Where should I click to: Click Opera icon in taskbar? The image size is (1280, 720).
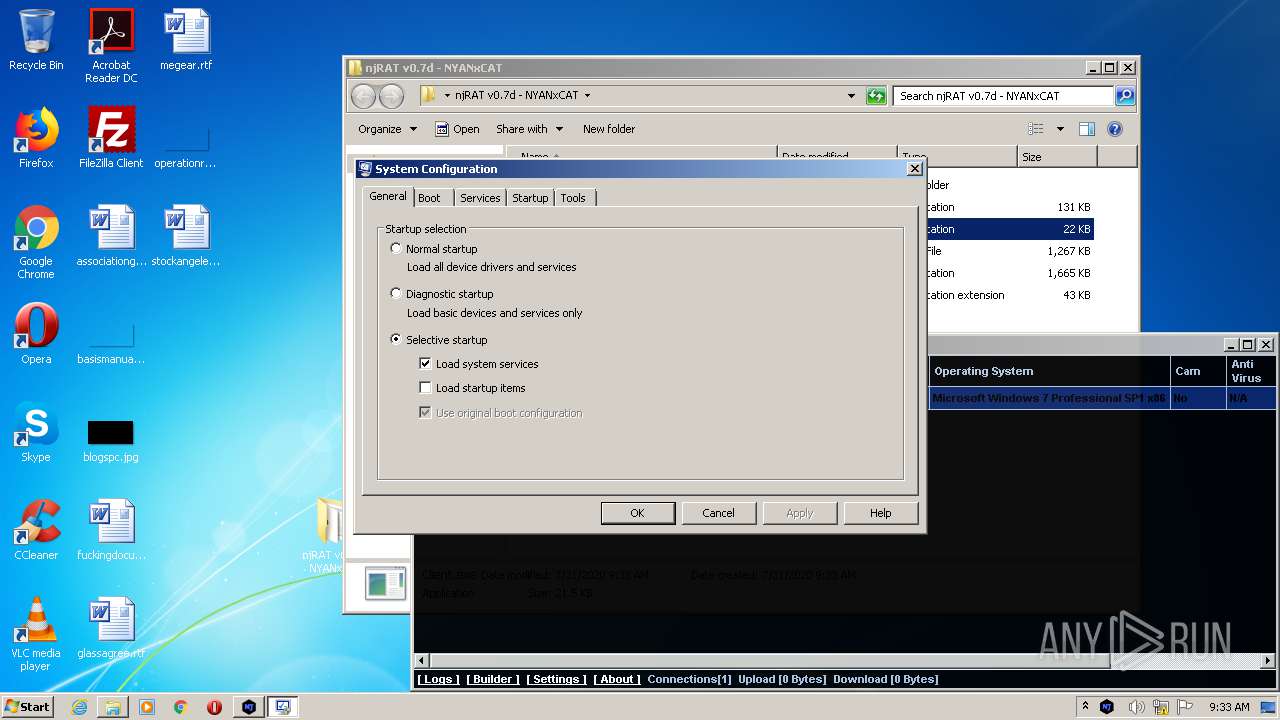pyautogui.click(x=215, y=706)
